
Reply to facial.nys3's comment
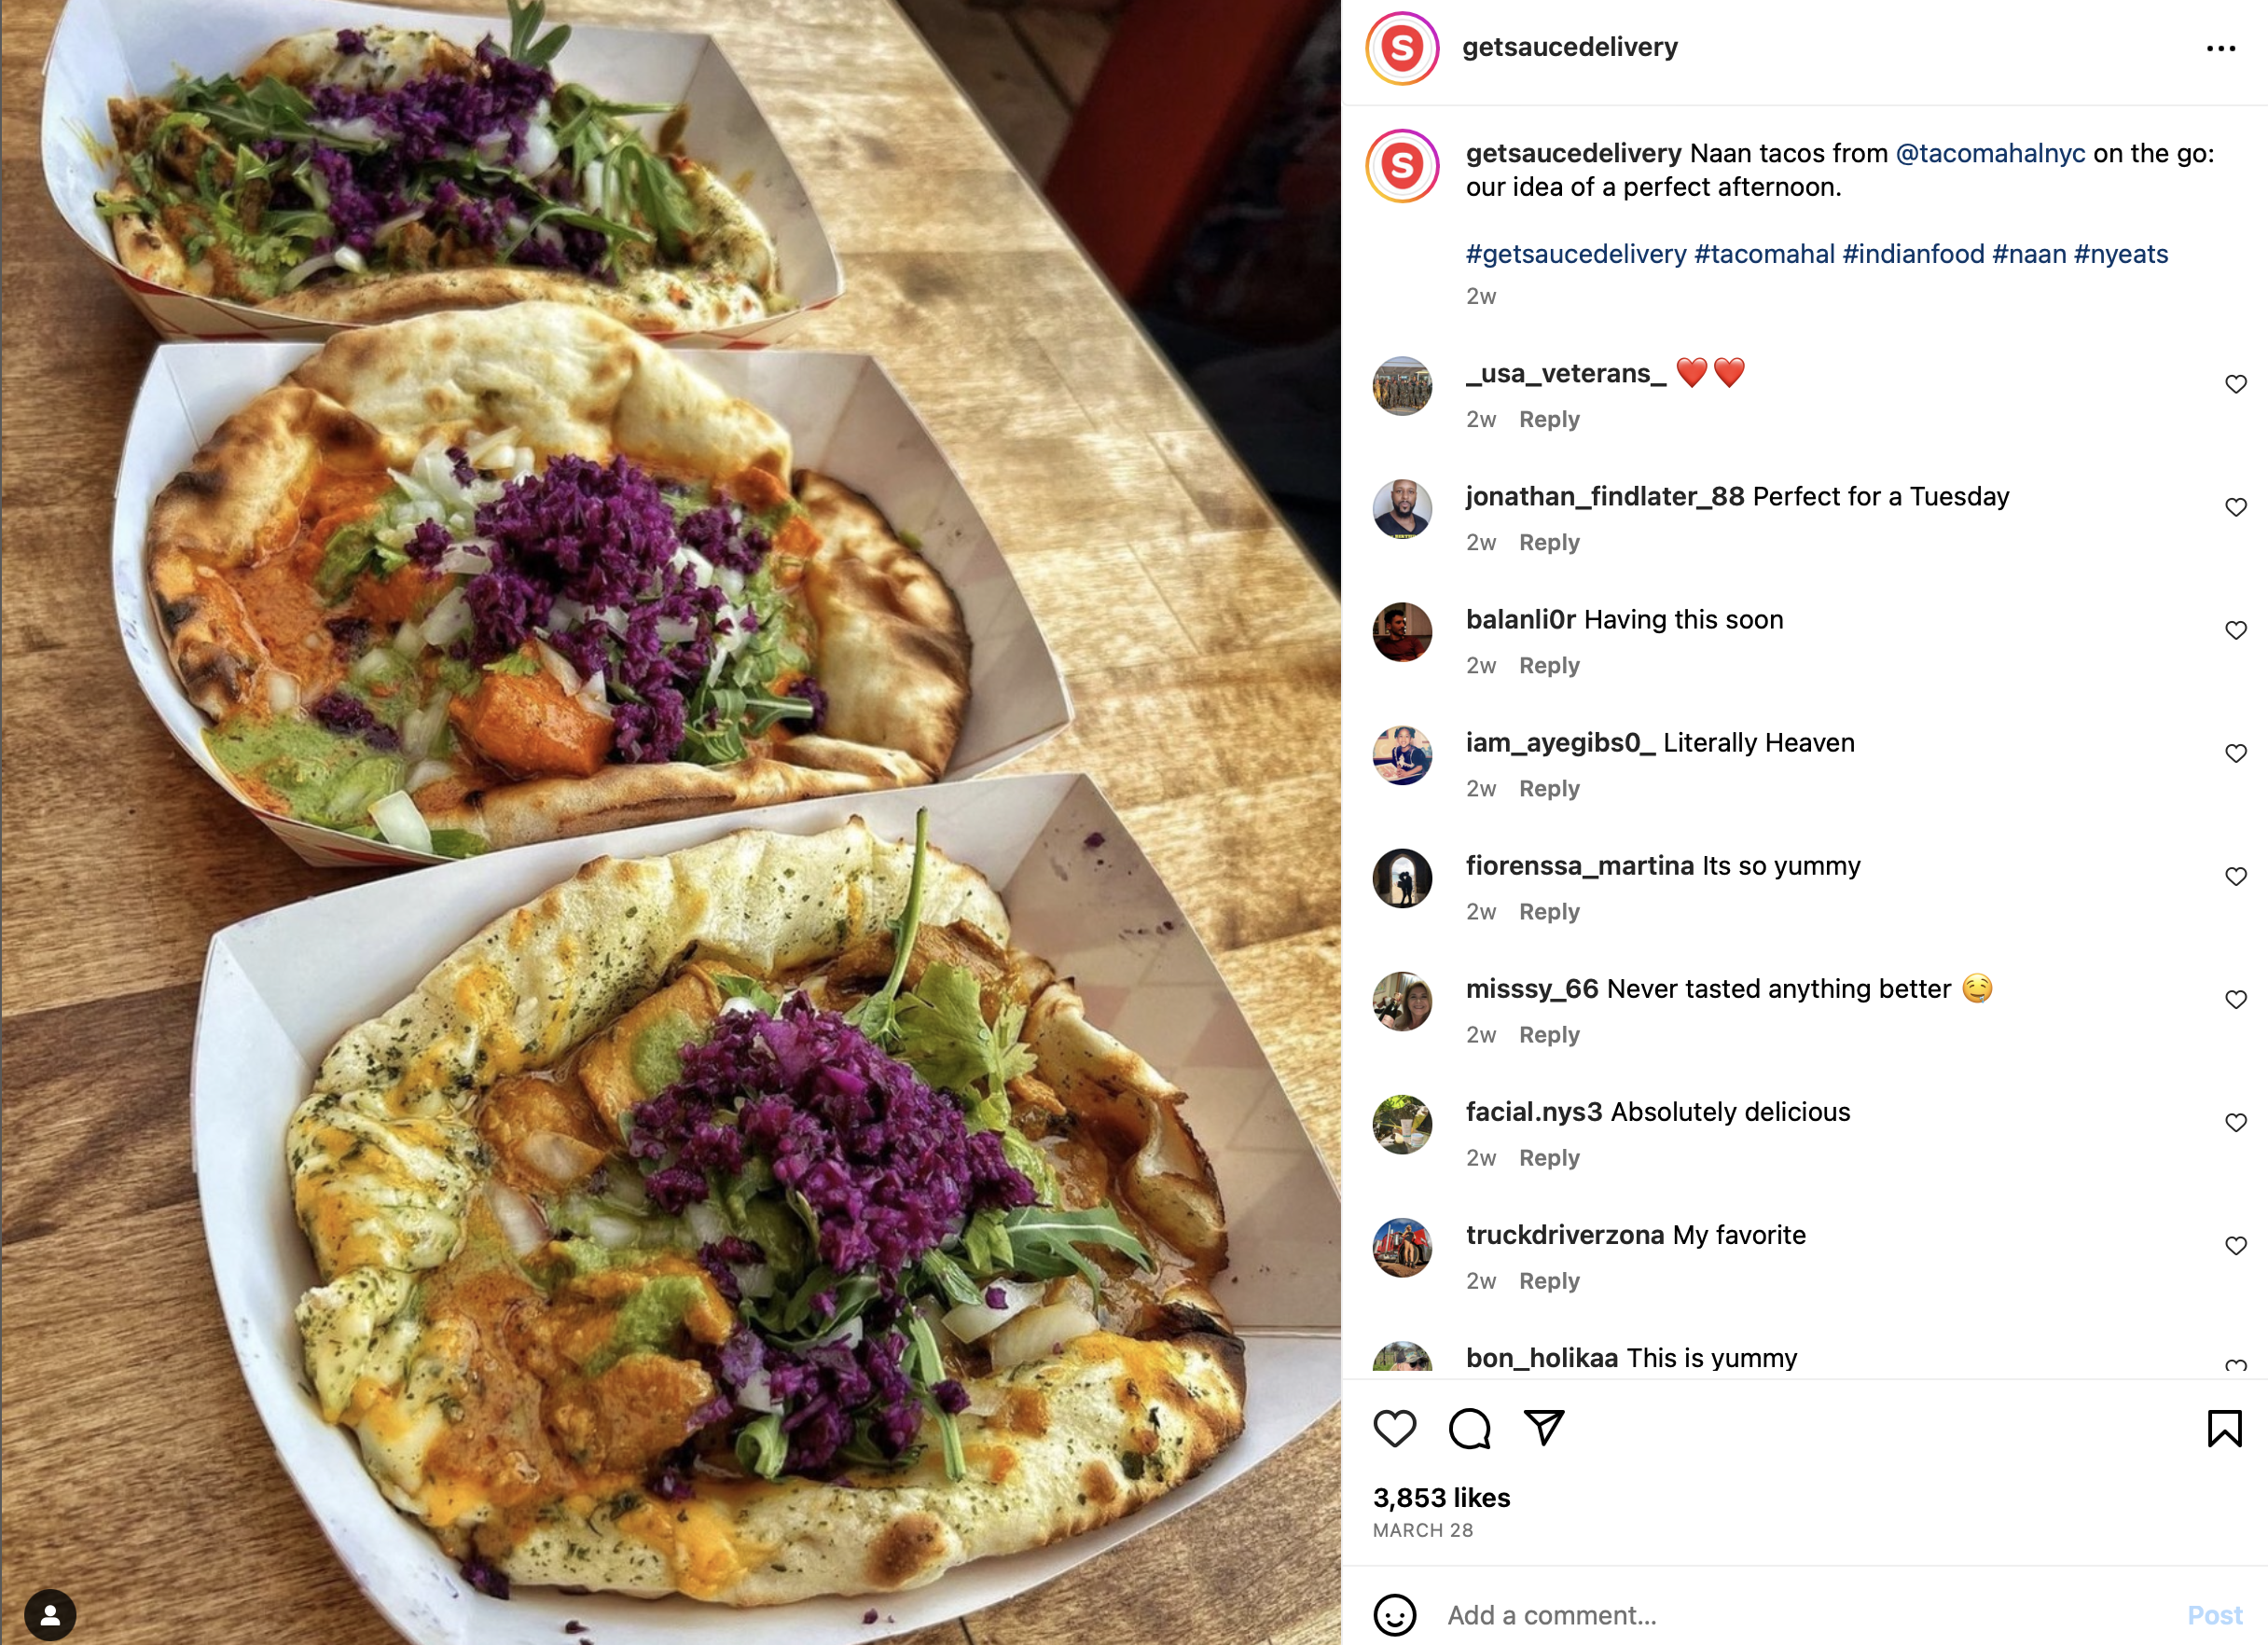click(x=1549, y=1157)
